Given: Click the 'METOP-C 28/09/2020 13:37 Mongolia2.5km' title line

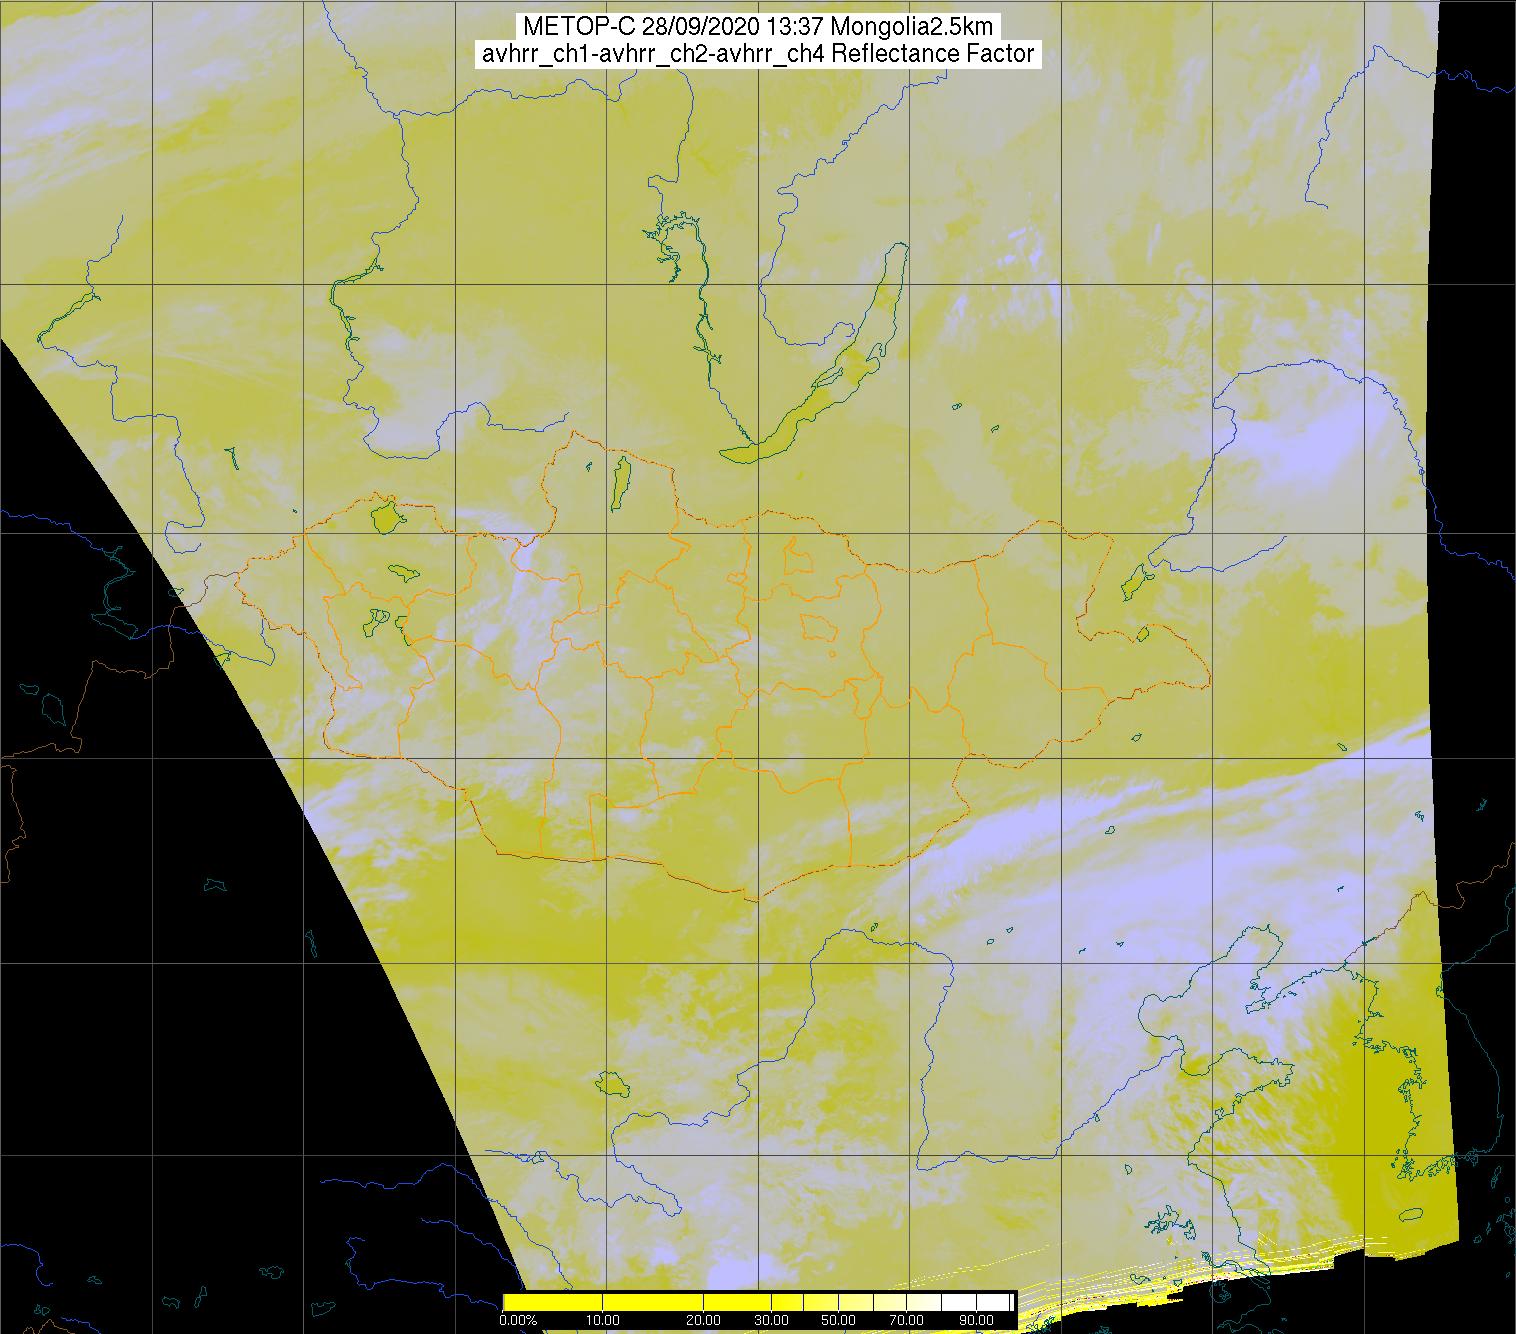Looking at the screenshot, I should tap(758, 27).
